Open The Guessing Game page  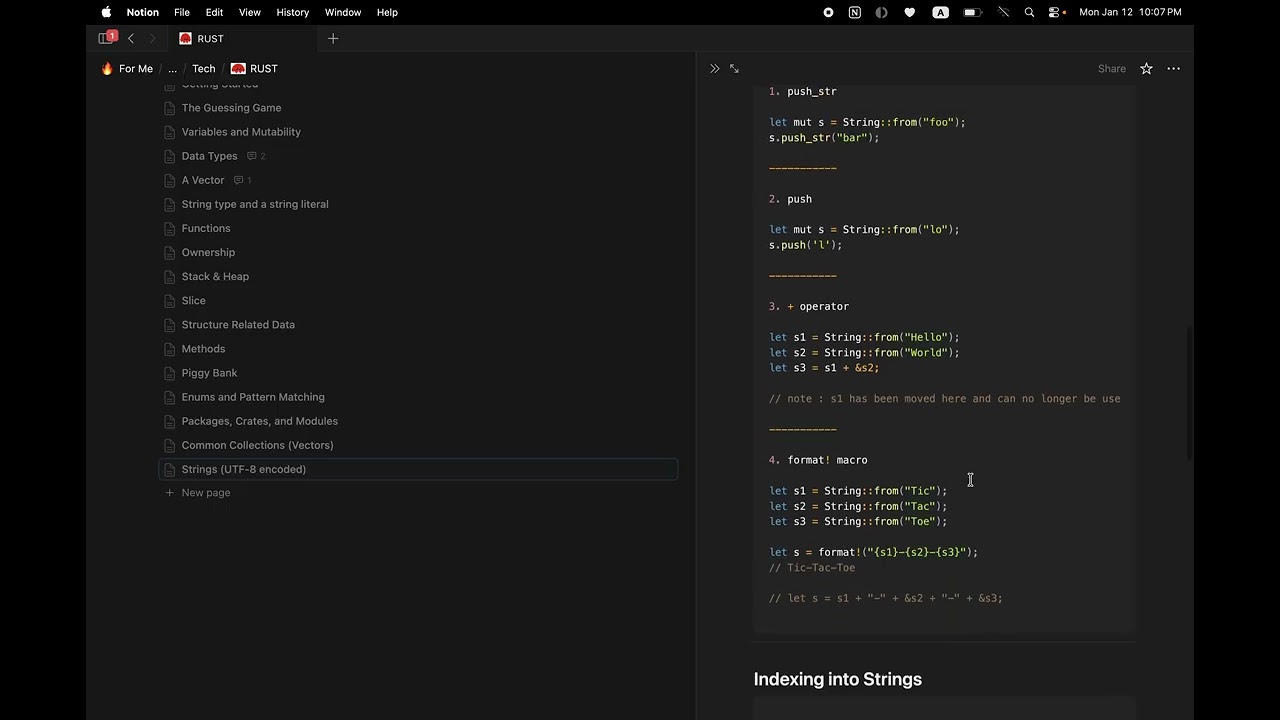231,108
